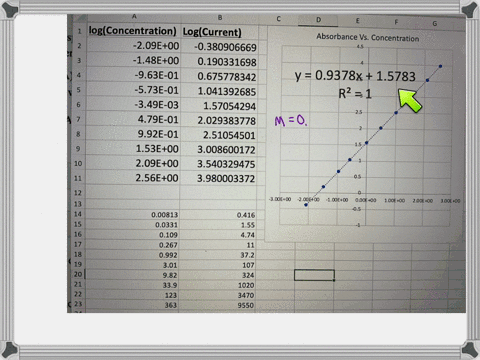480x360 pixels.
Task: Select concentration cell 0.267
Action: point(133,245)
